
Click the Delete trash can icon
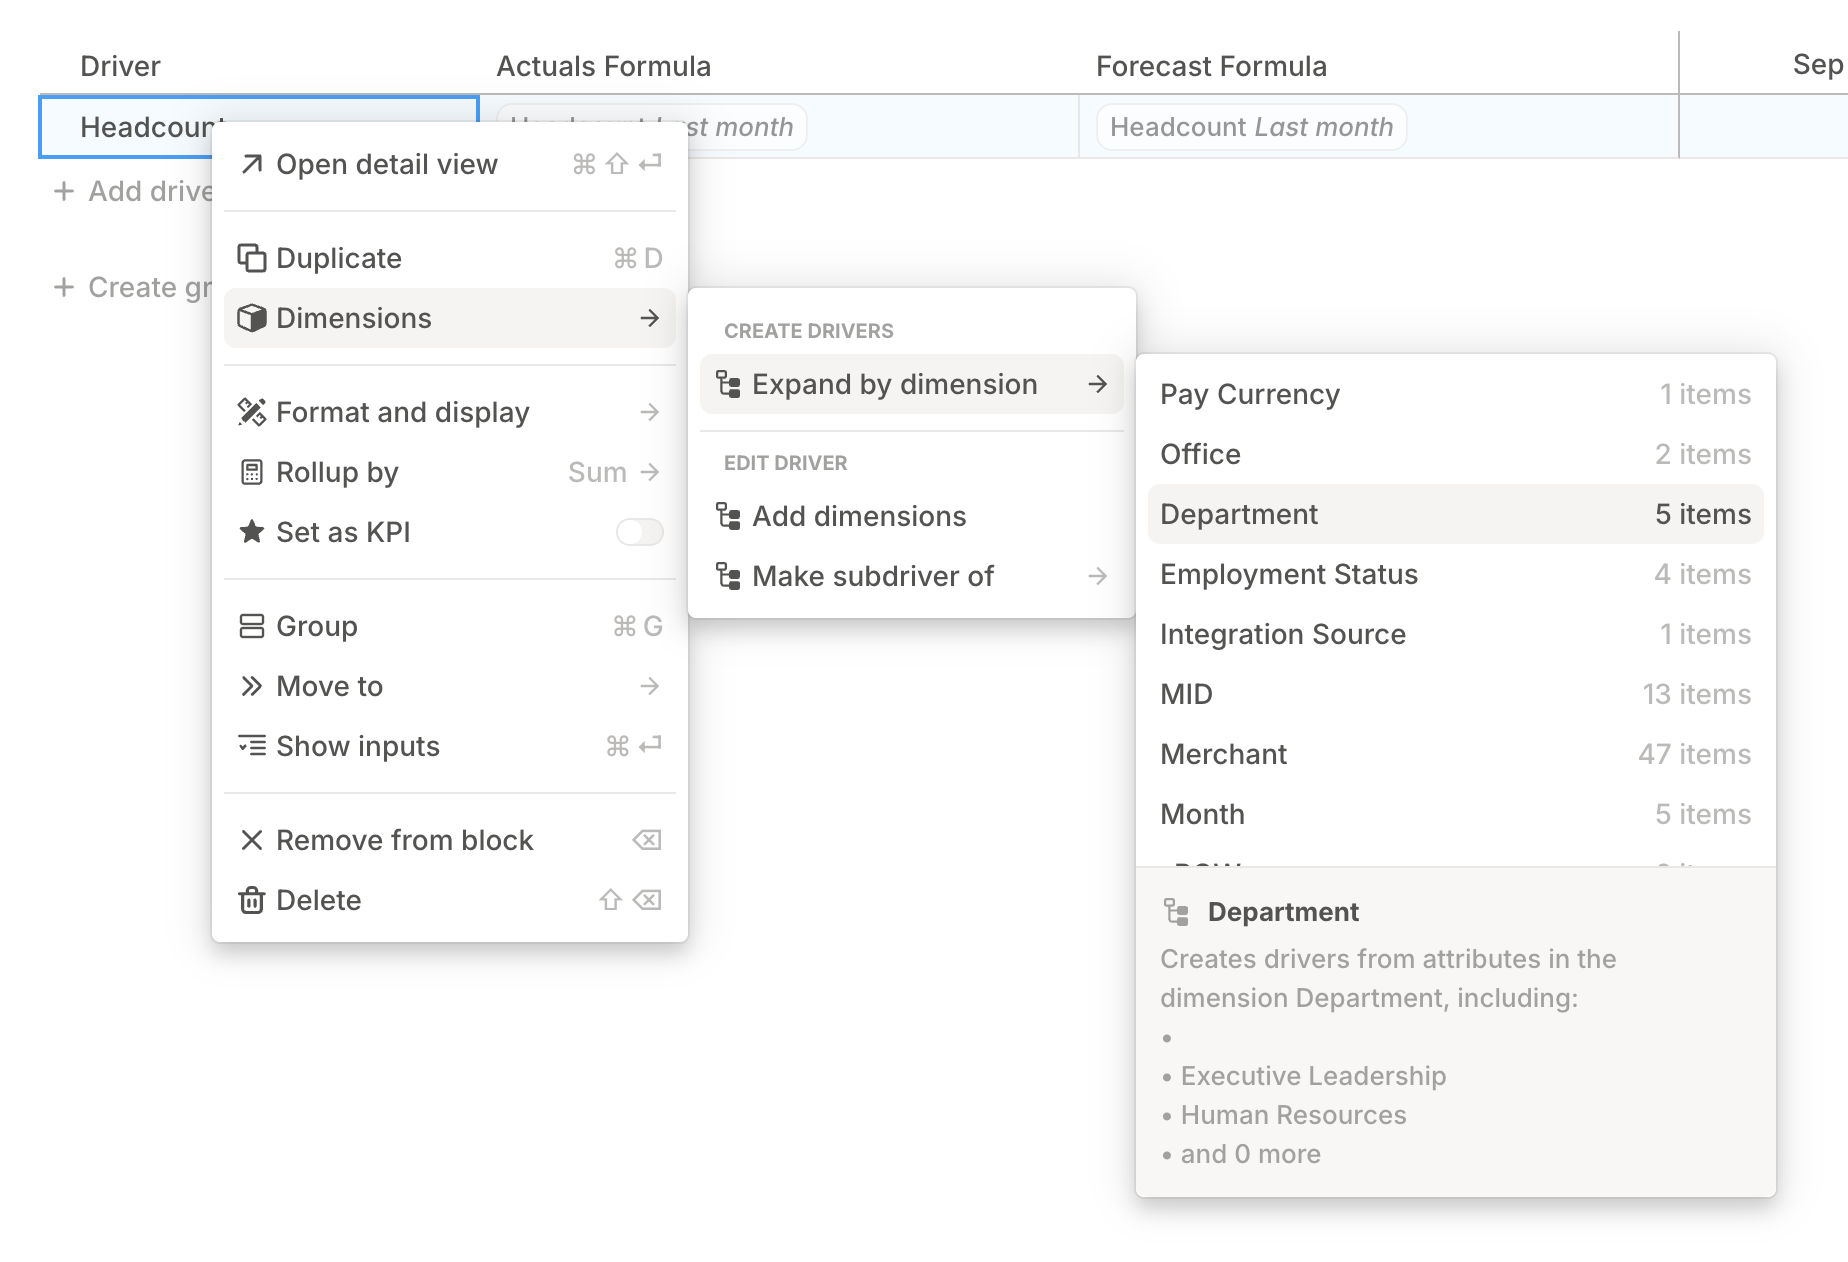click(252, 900)
